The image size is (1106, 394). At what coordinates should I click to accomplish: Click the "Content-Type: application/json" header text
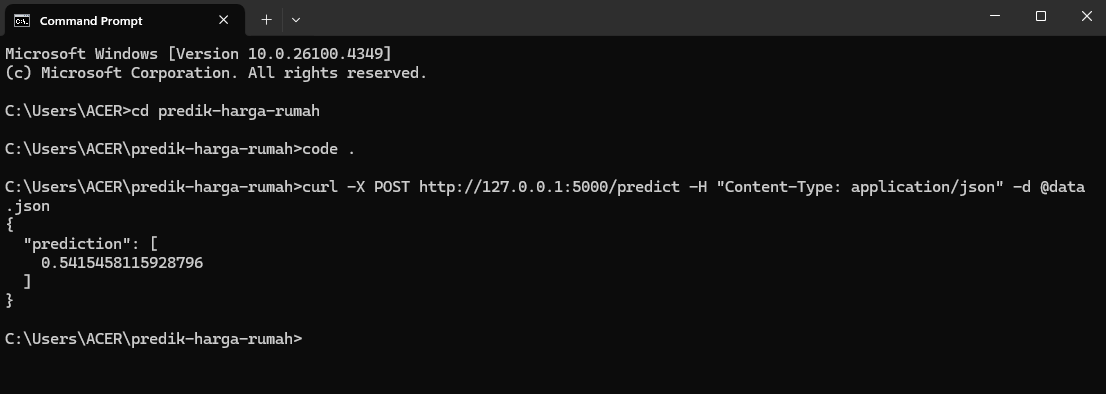(860, 187)
